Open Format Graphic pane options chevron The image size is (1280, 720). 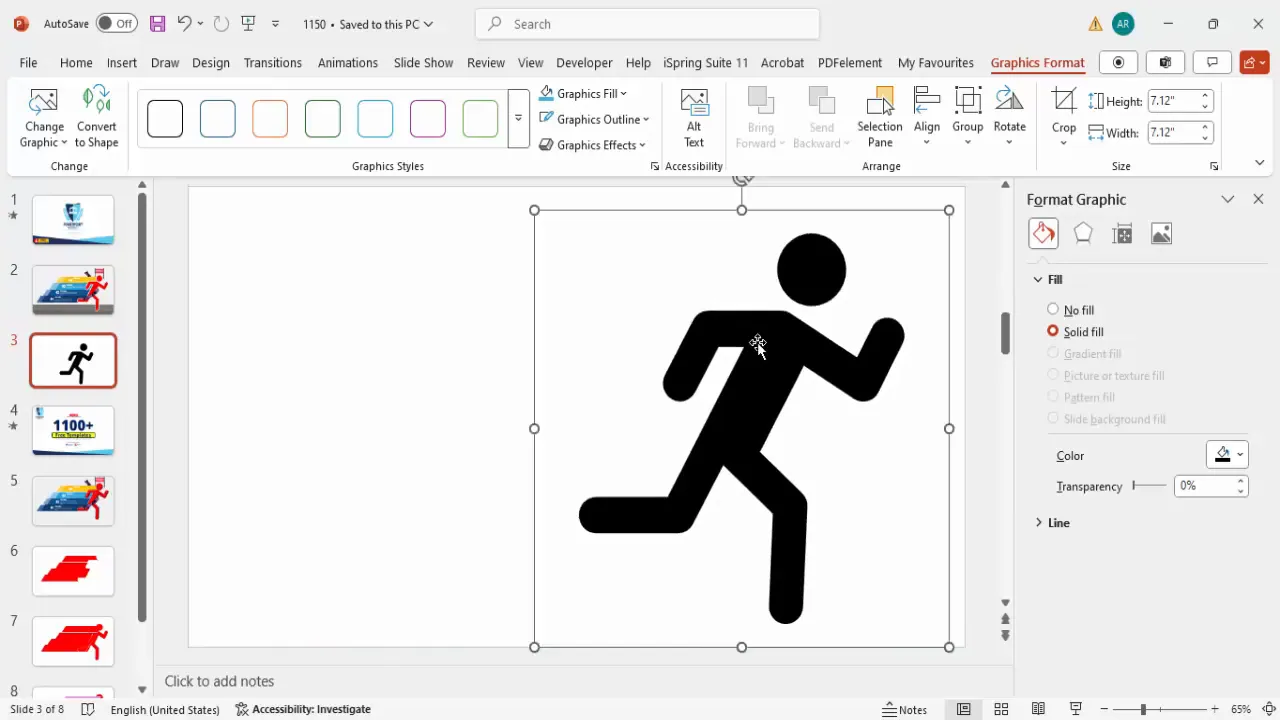(x=1228, y=199)
